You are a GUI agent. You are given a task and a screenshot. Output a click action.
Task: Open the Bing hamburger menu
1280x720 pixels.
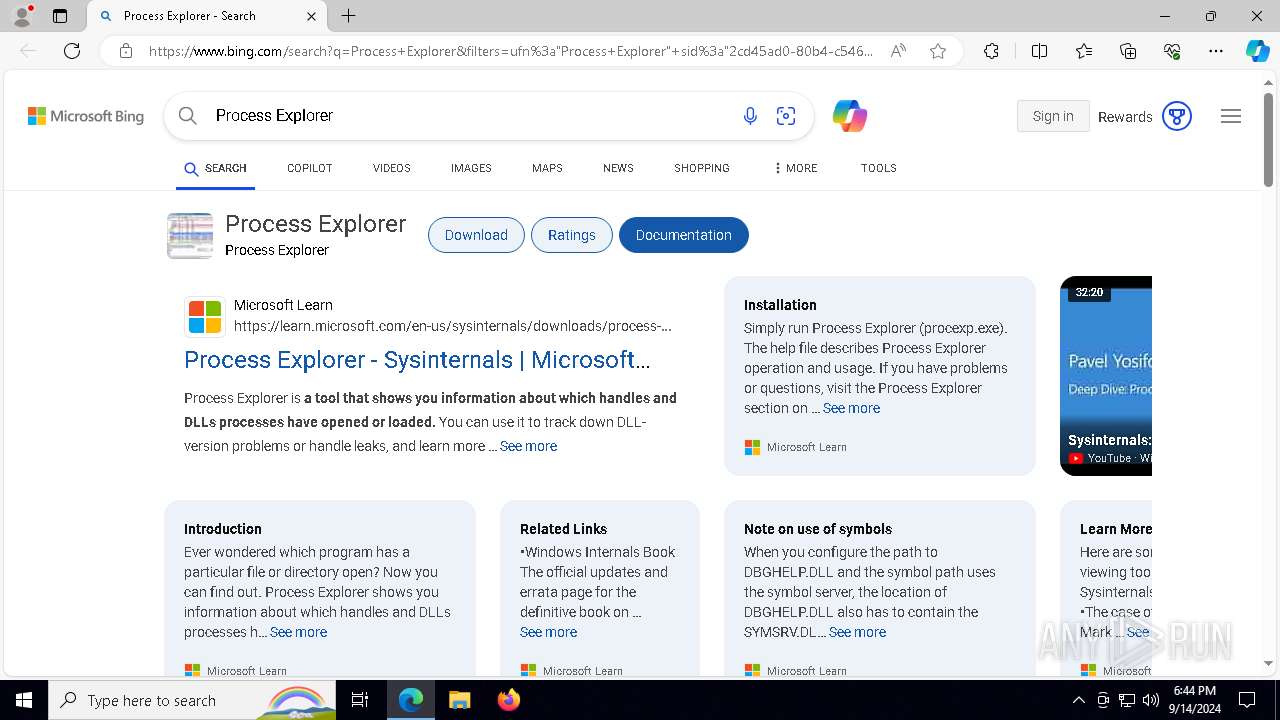(1231, 116)
